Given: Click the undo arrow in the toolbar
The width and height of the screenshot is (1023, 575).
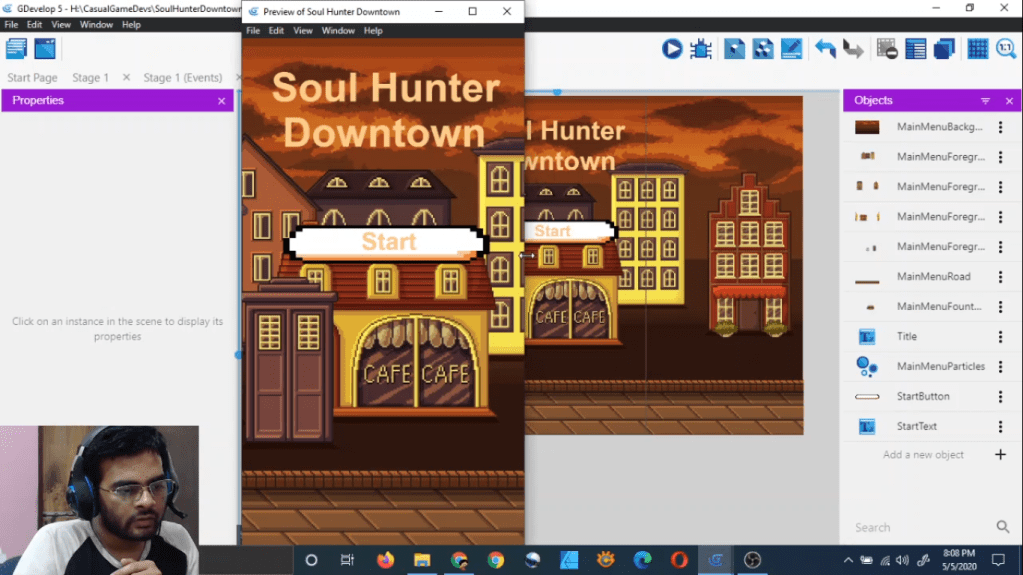Looking at the screenshot, I should coord(825,48).
